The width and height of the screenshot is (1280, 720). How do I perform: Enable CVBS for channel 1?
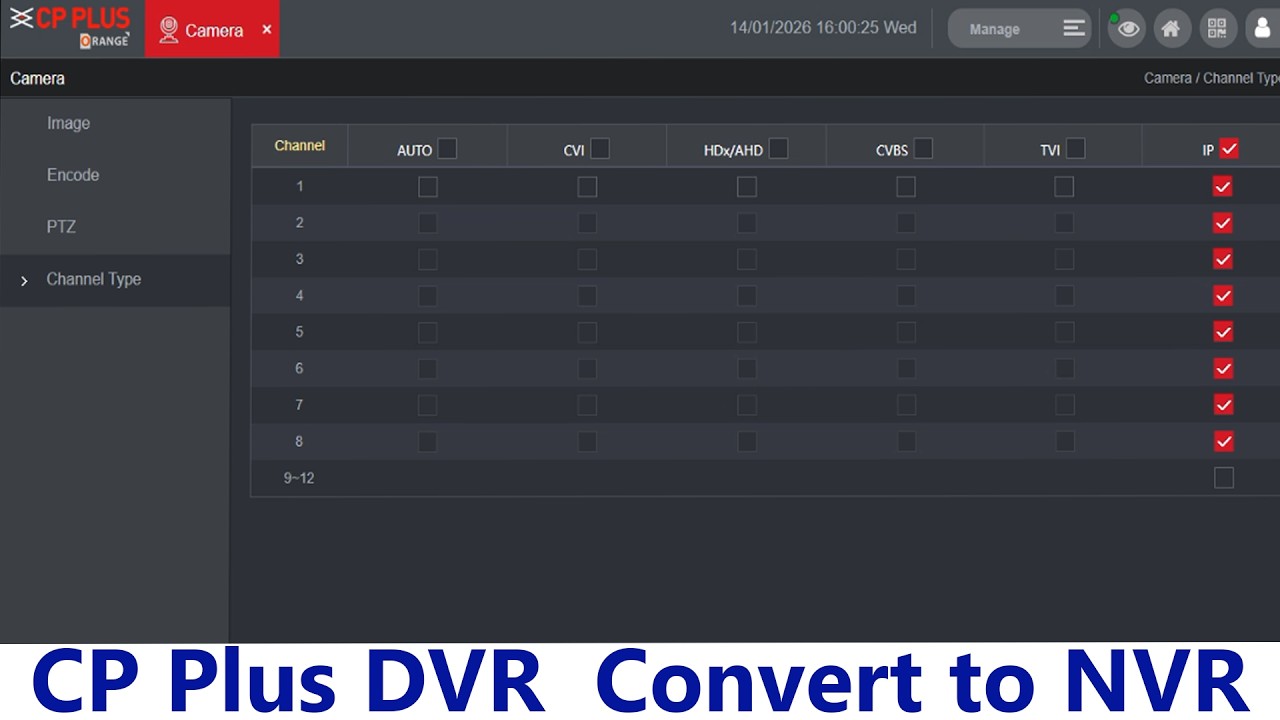(906, 187)
